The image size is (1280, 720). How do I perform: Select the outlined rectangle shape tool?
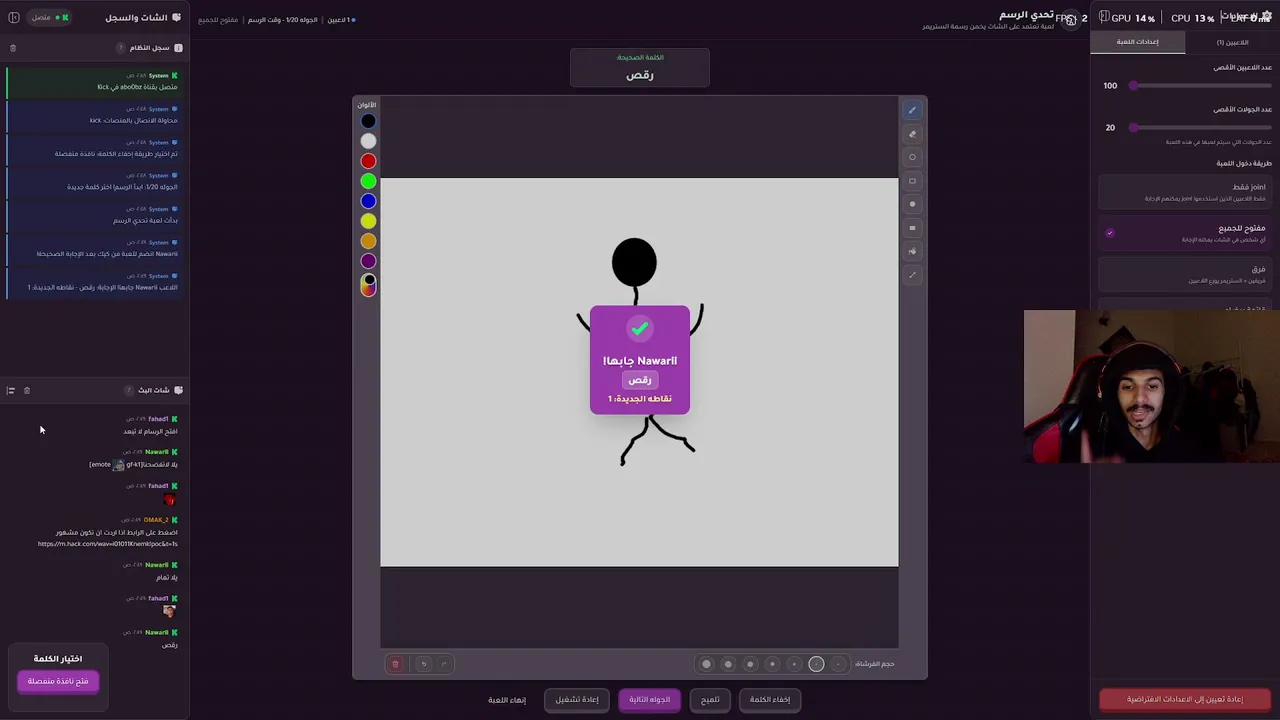pyautogui.click(x=912, y=181)
